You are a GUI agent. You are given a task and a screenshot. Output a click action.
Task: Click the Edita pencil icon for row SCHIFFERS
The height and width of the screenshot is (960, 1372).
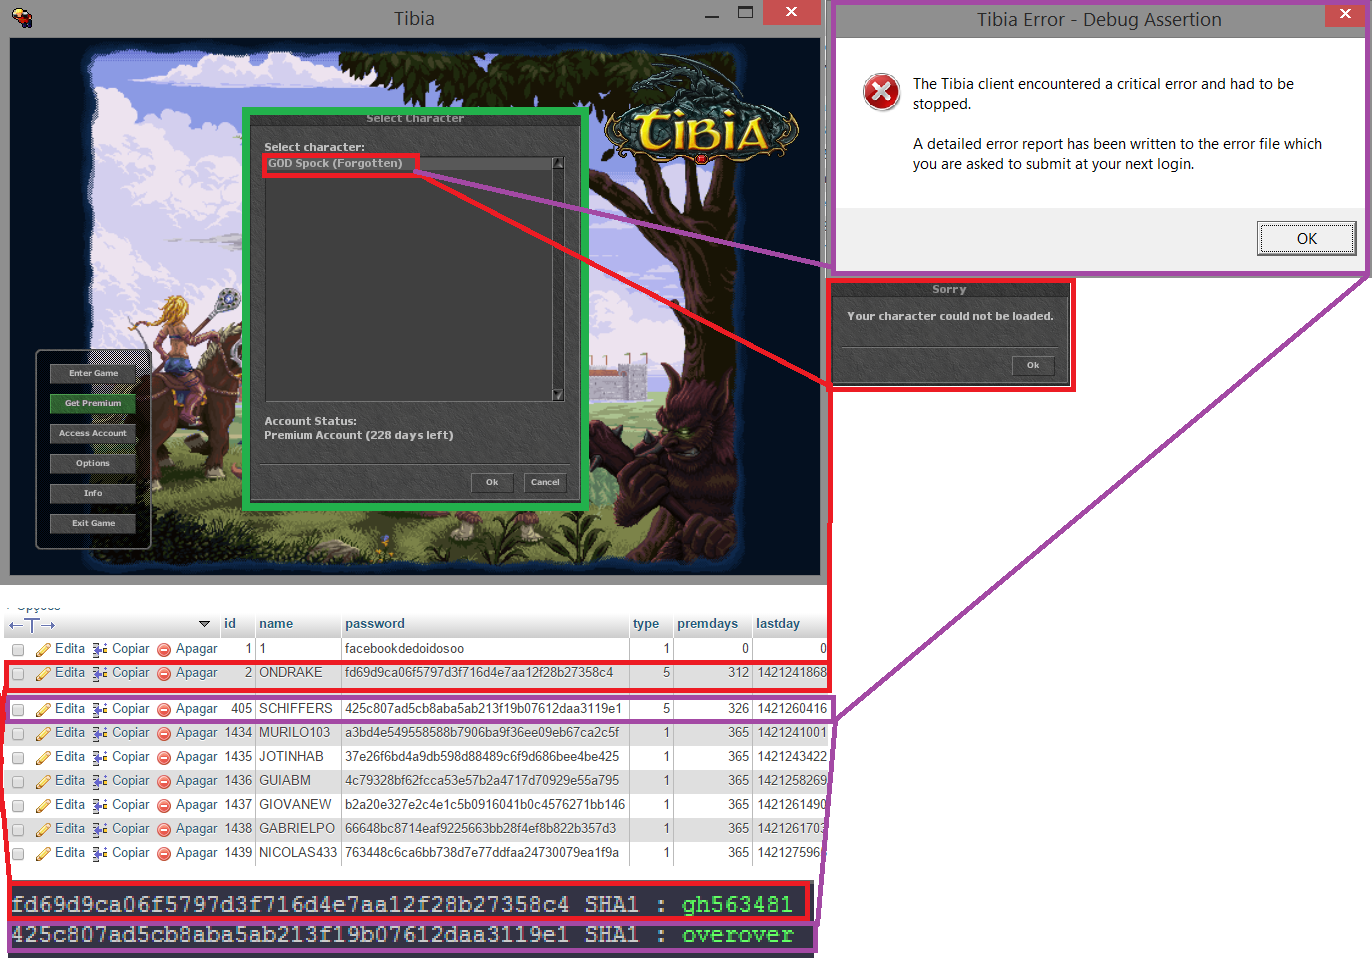tap(43, 710)
